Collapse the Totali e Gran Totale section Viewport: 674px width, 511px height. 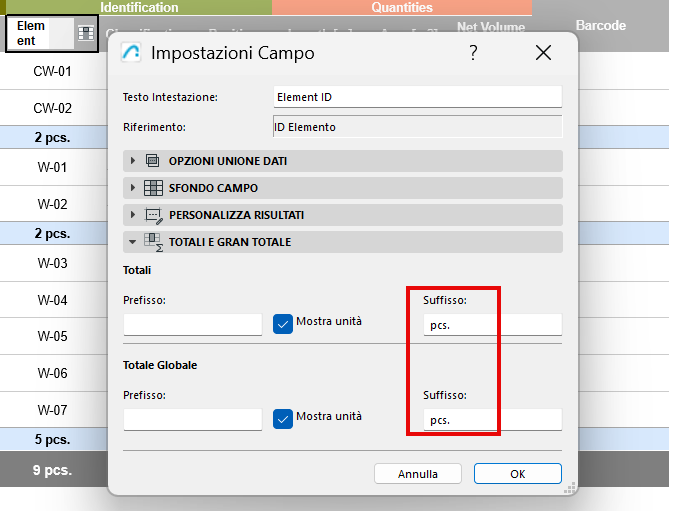point(132,242)
